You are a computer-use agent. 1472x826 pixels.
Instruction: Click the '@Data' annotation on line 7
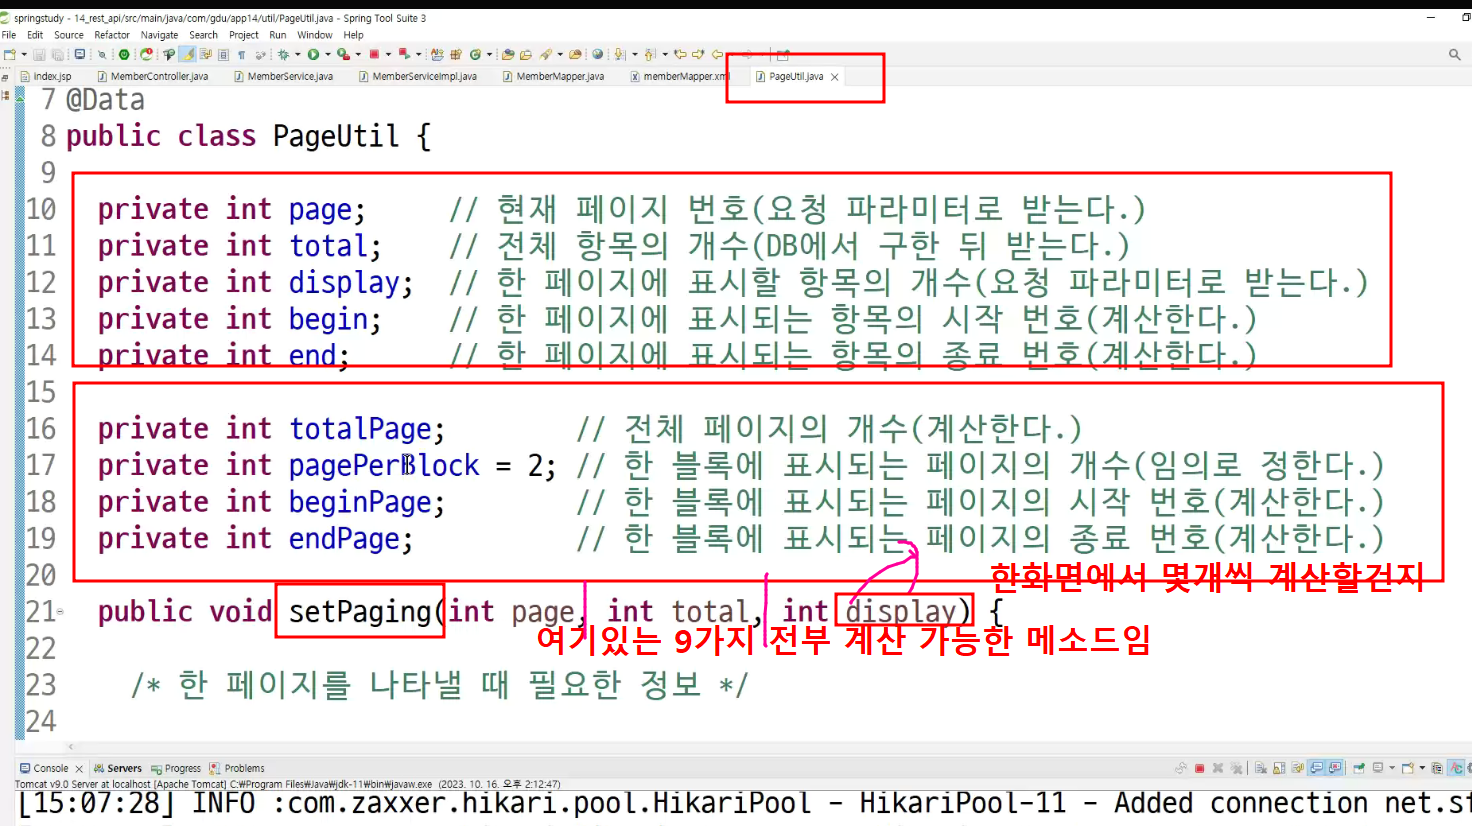[105, 100]
